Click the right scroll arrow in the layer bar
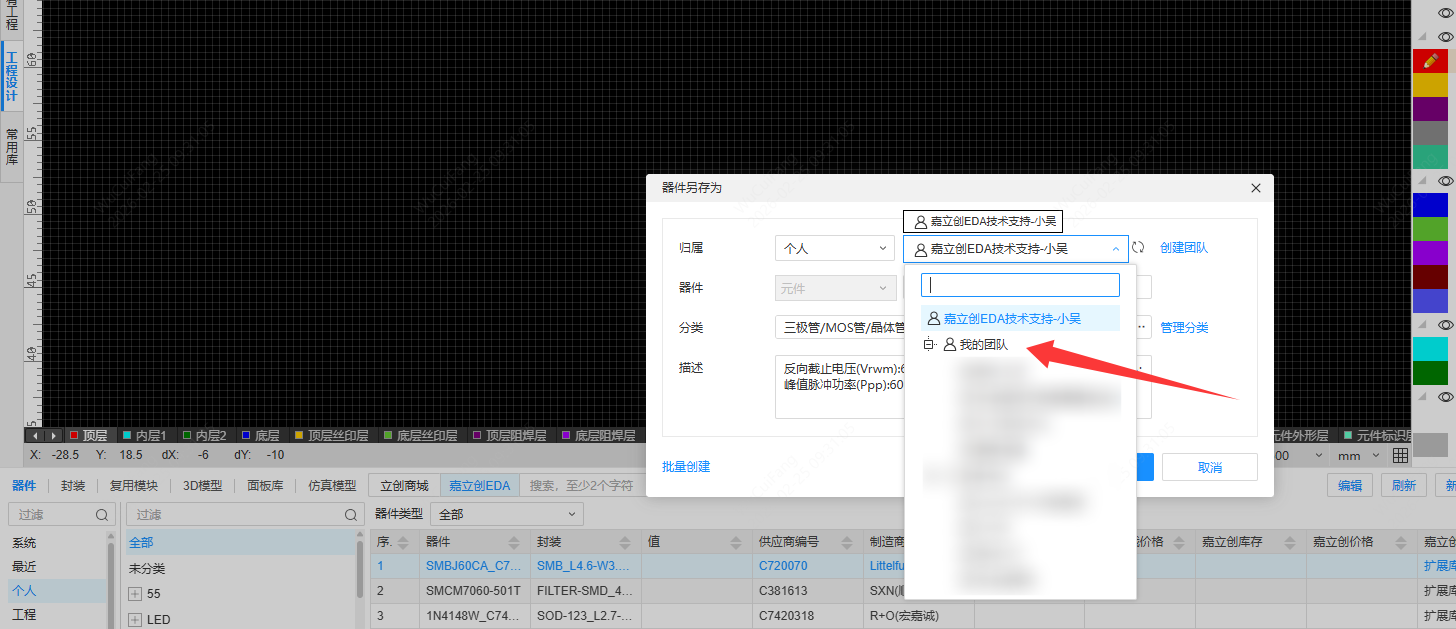The image size is (1456, 629). 53,435
